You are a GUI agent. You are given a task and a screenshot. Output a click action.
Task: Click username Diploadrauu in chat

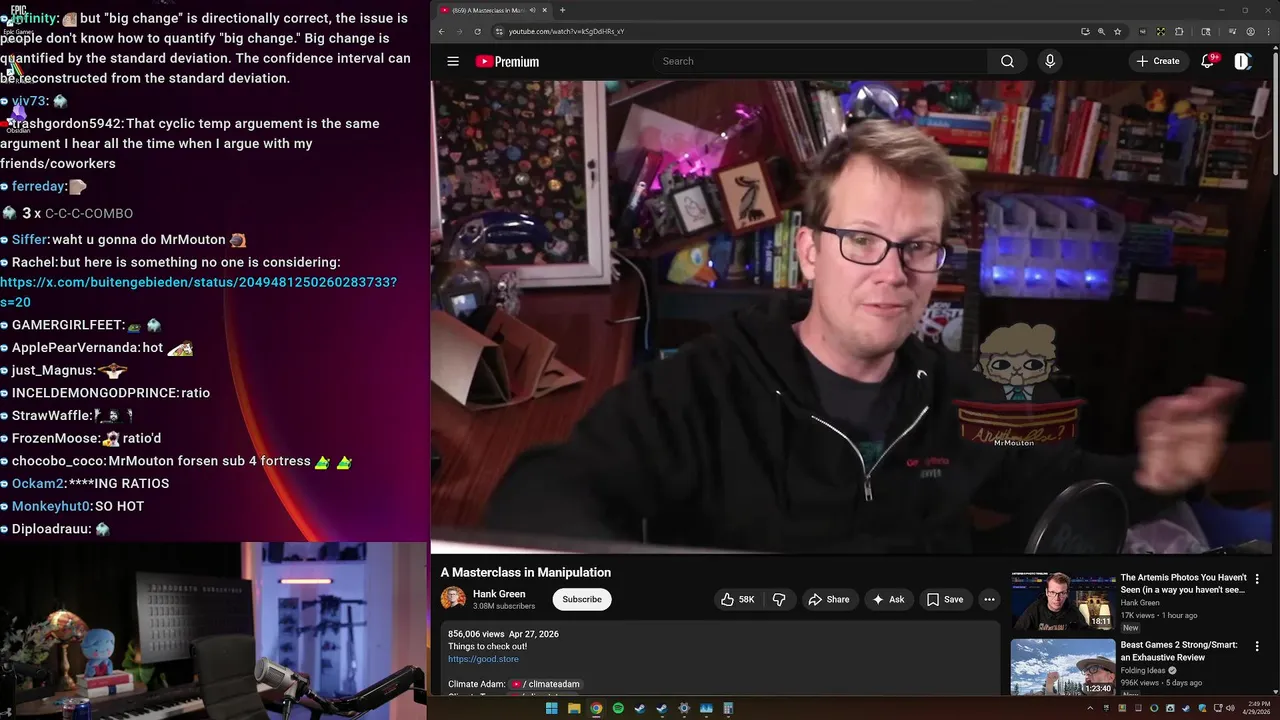[51, 529]
